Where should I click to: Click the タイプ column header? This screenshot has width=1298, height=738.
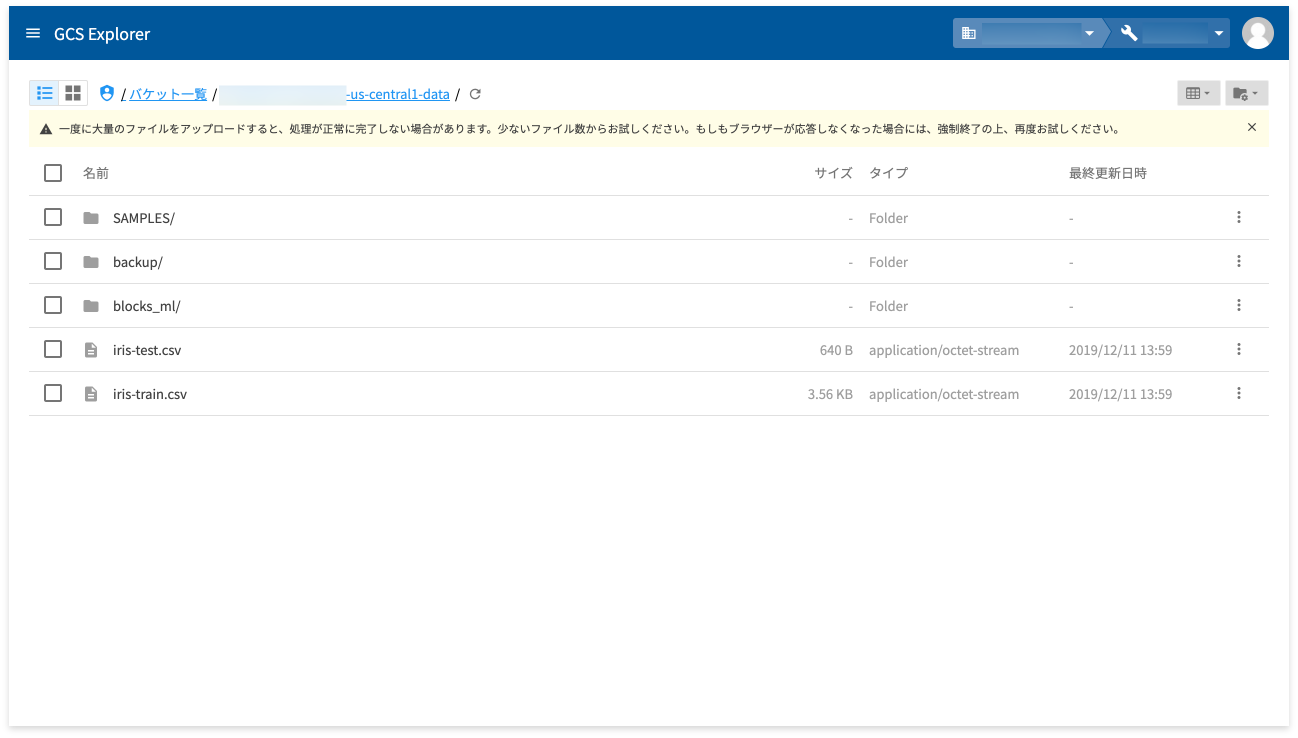point(888,173)
